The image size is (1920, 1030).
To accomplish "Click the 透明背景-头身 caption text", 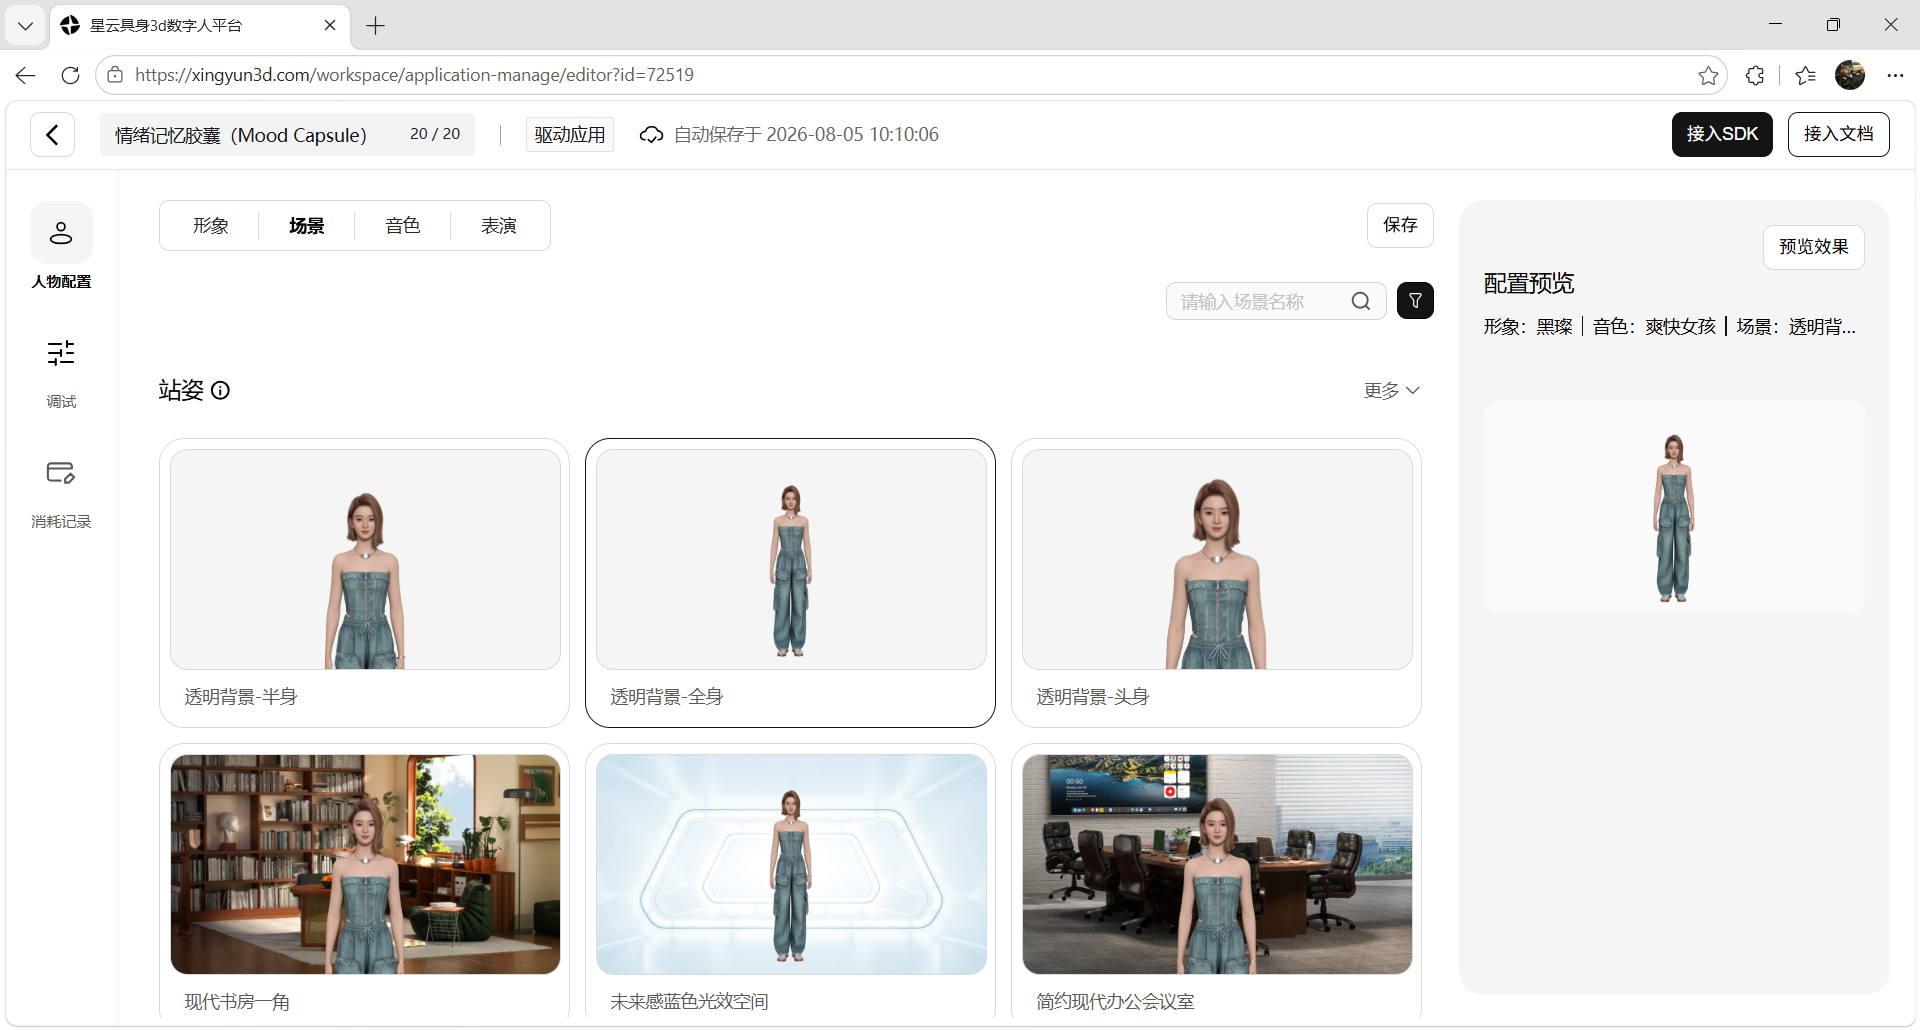I will 1093,697.
